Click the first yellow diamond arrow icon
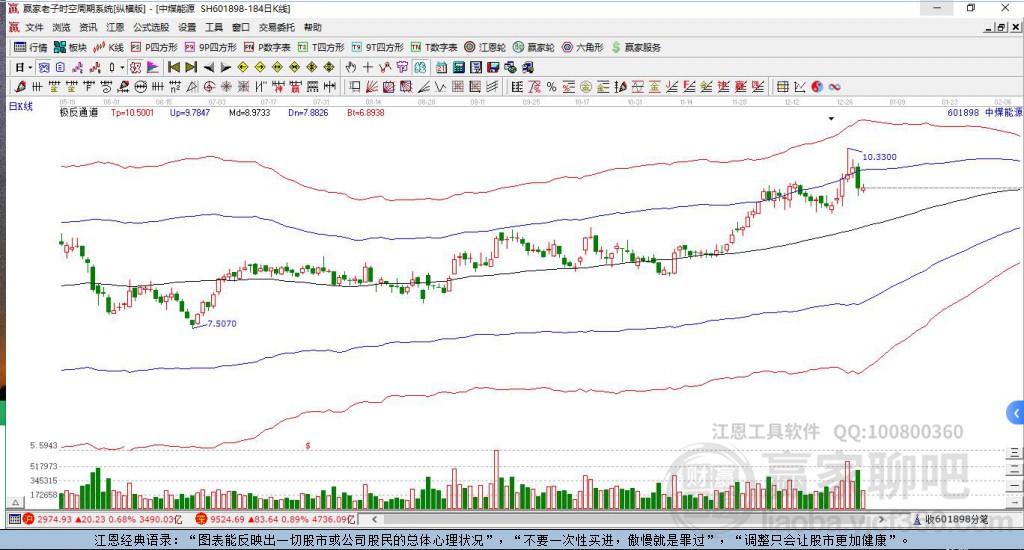The height and width of the screenshot is (550, 1024). 243,67
